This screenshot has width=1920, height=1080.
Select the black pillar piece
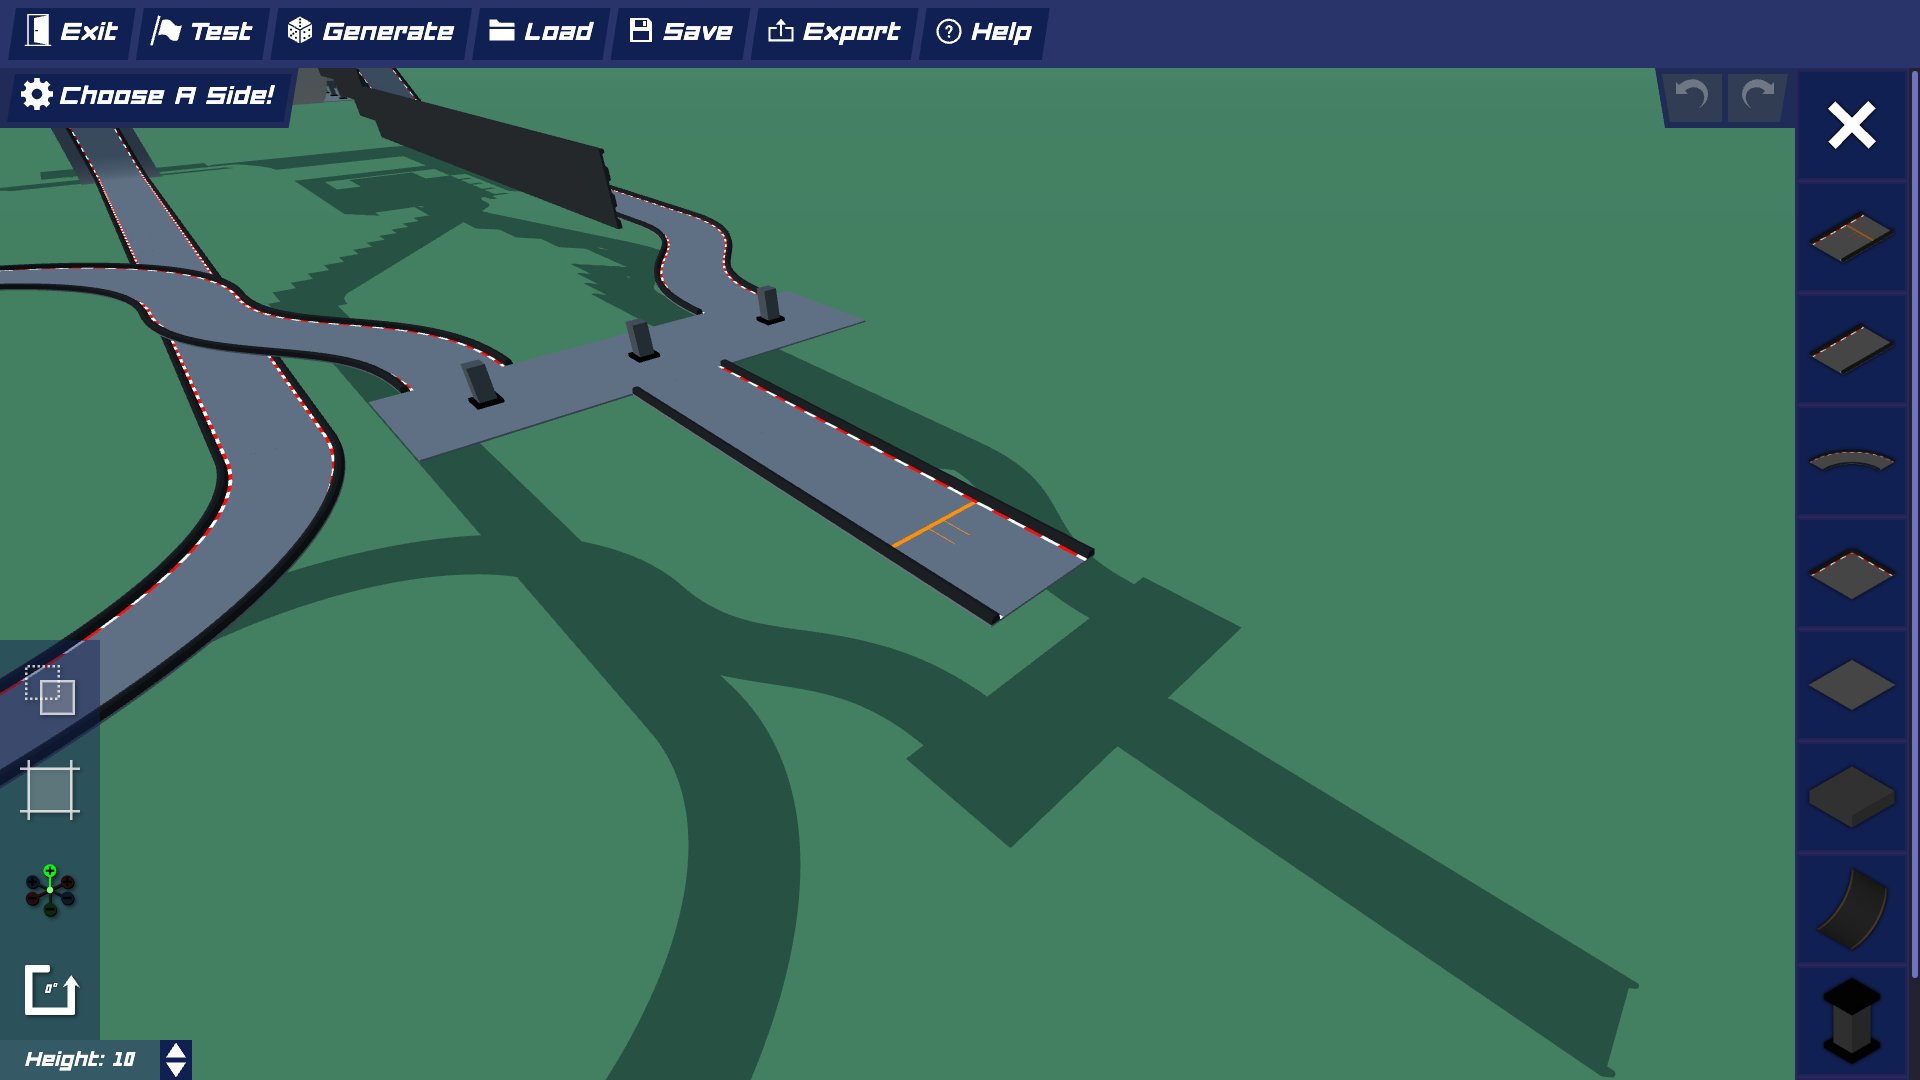(x=1851, y=1020)
